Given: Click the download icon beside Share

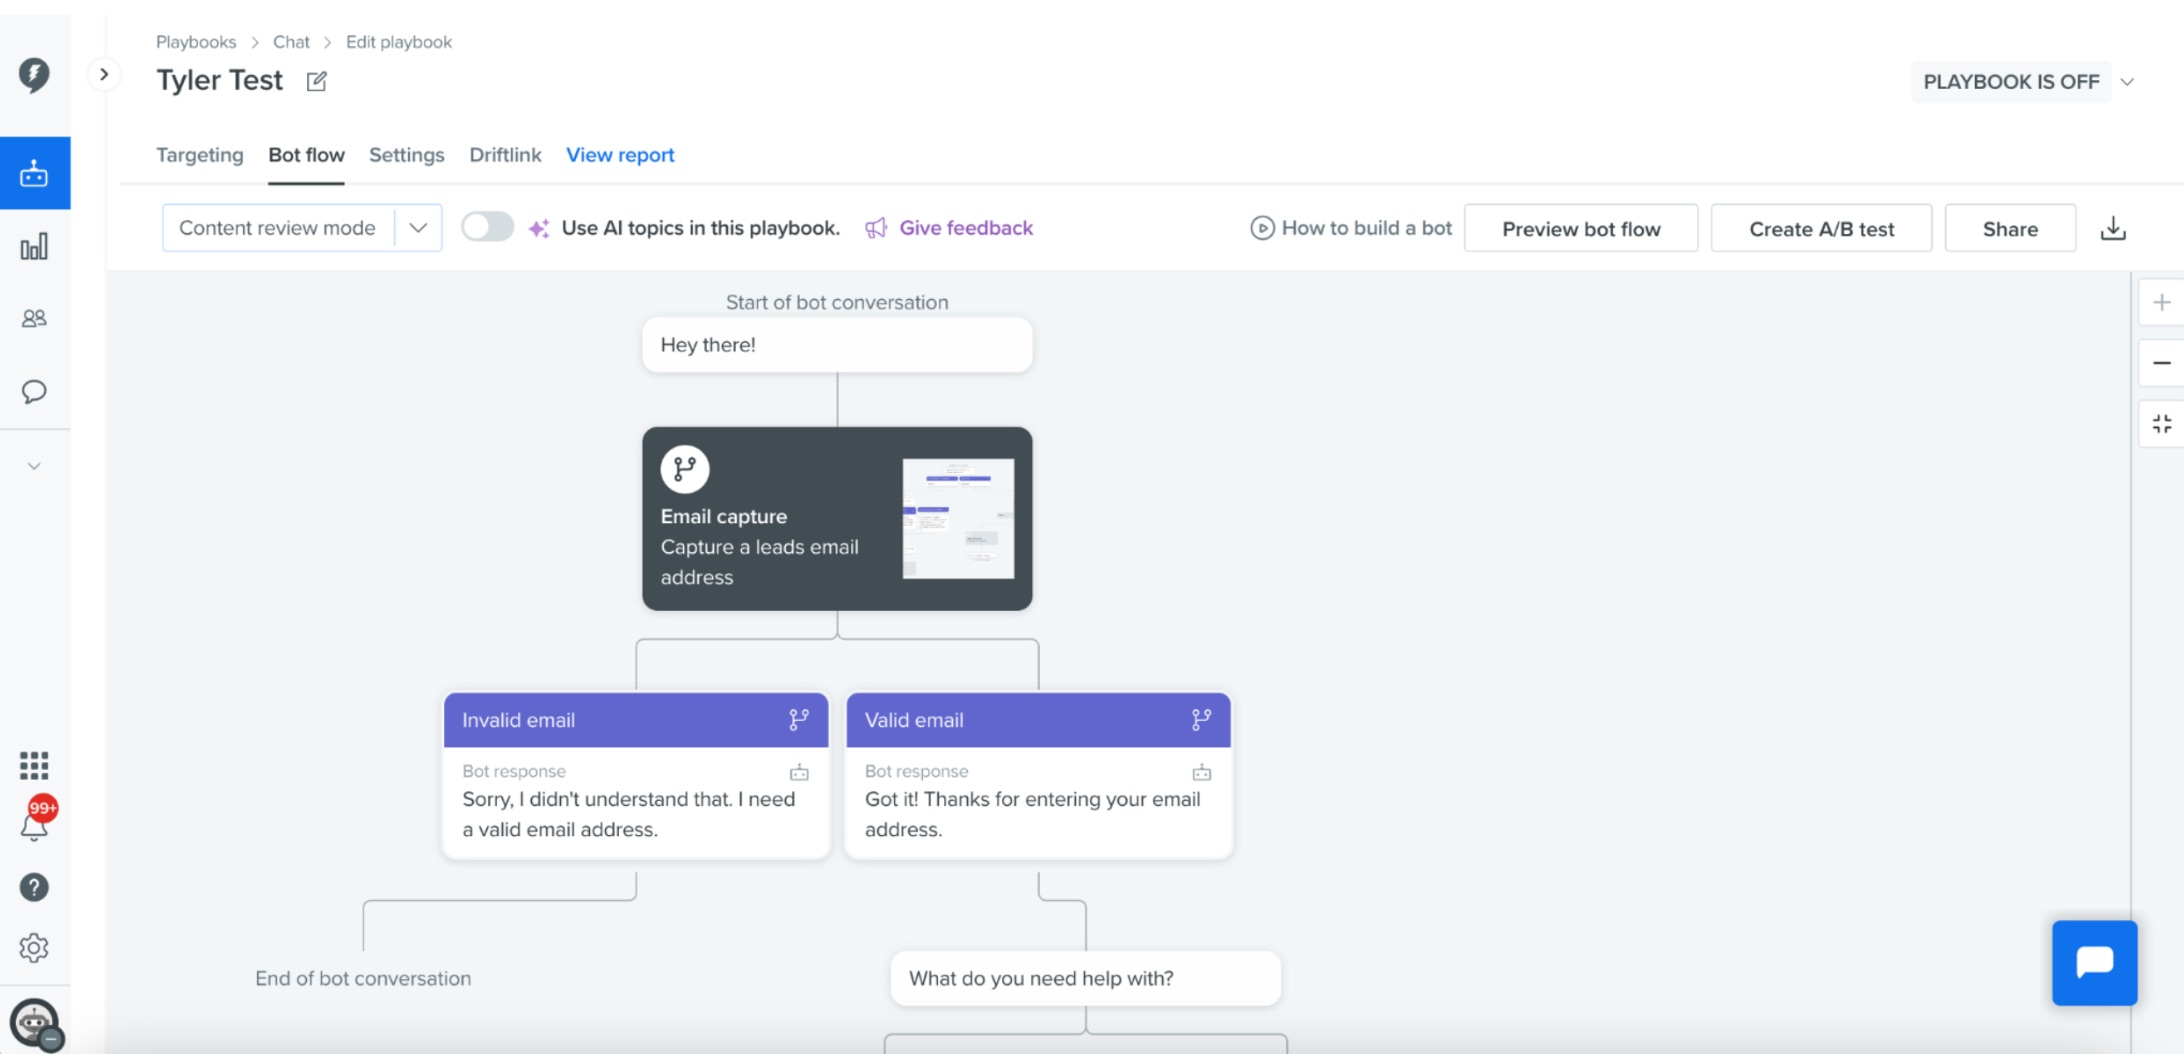Looking at the screenshot, I should coord(2113,228).
